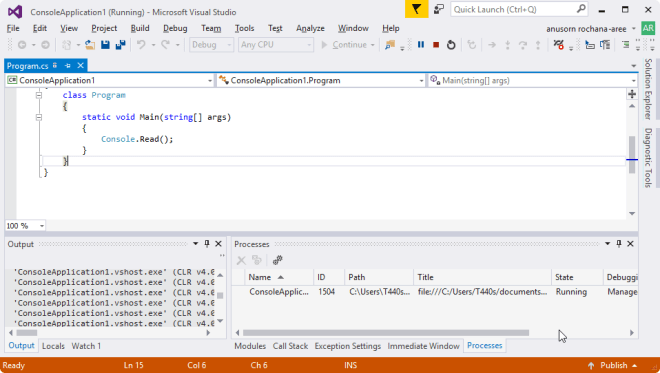Screen dimensions: 660x373
Task: Split the editor with plus icon
Action: pyautogui.click(x=632, y=94)
